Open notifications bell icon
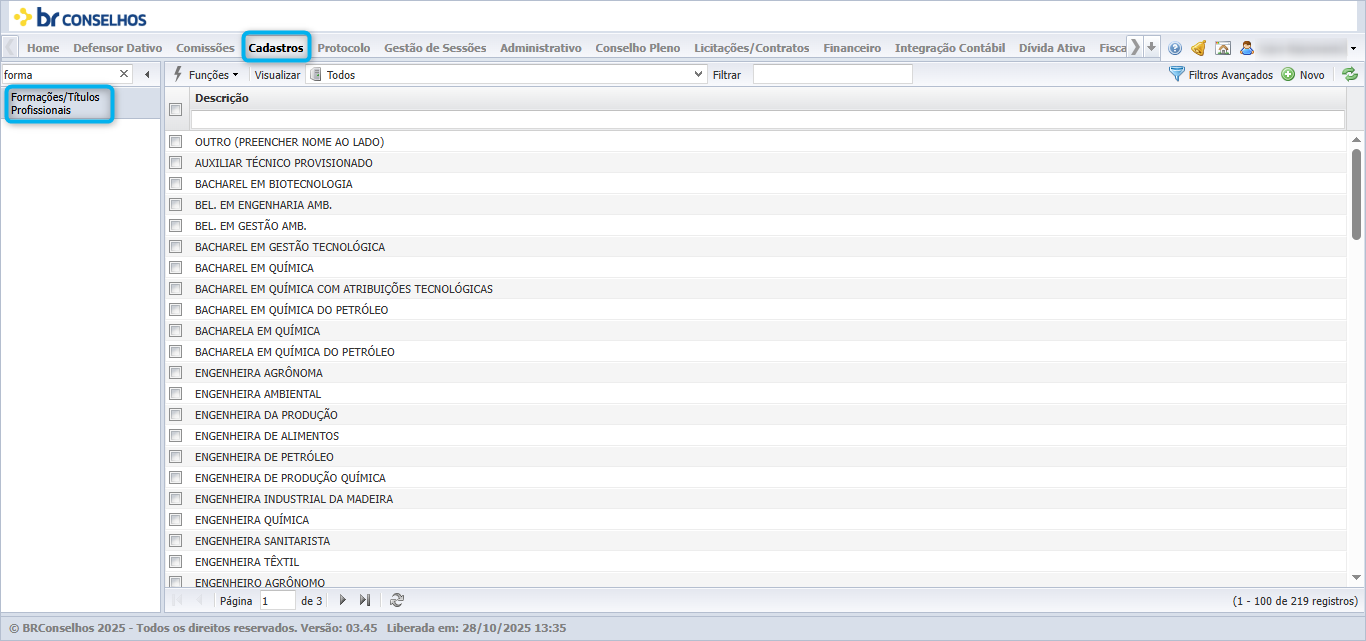Image resolution: width=1366 pixels, height=641 pixels. [1198, 48]
